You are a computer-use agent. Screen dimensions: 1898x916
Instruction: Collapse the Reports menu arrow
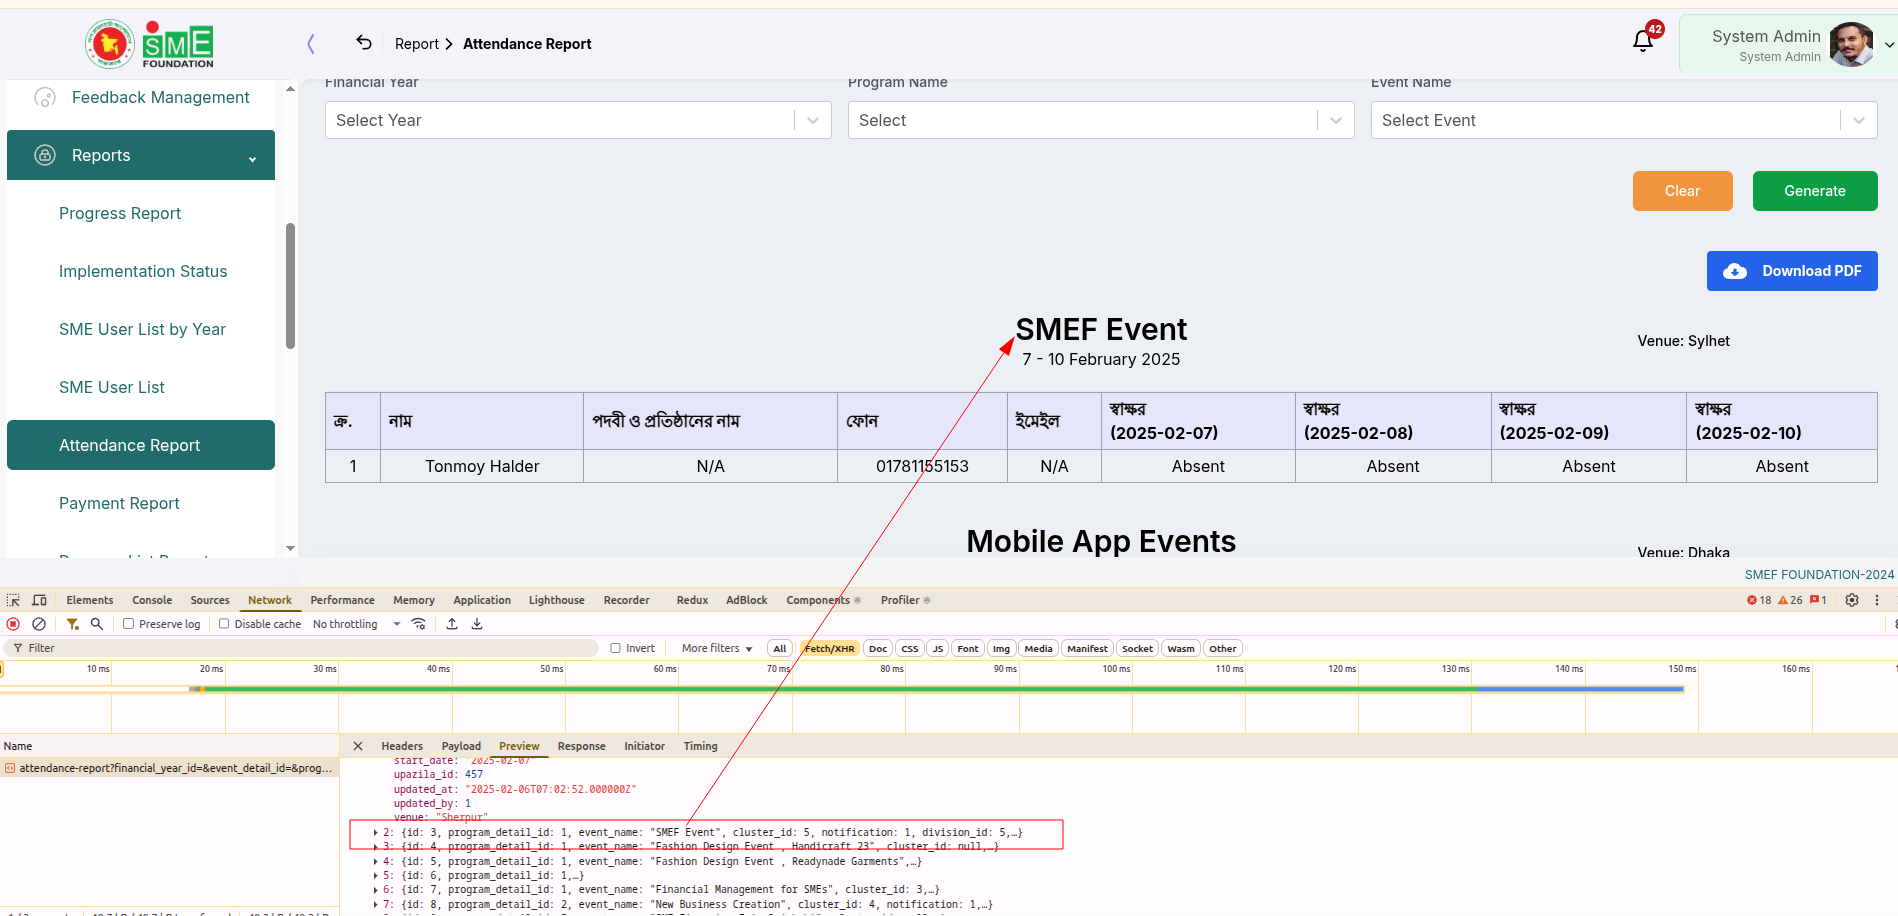coord(253,159)
